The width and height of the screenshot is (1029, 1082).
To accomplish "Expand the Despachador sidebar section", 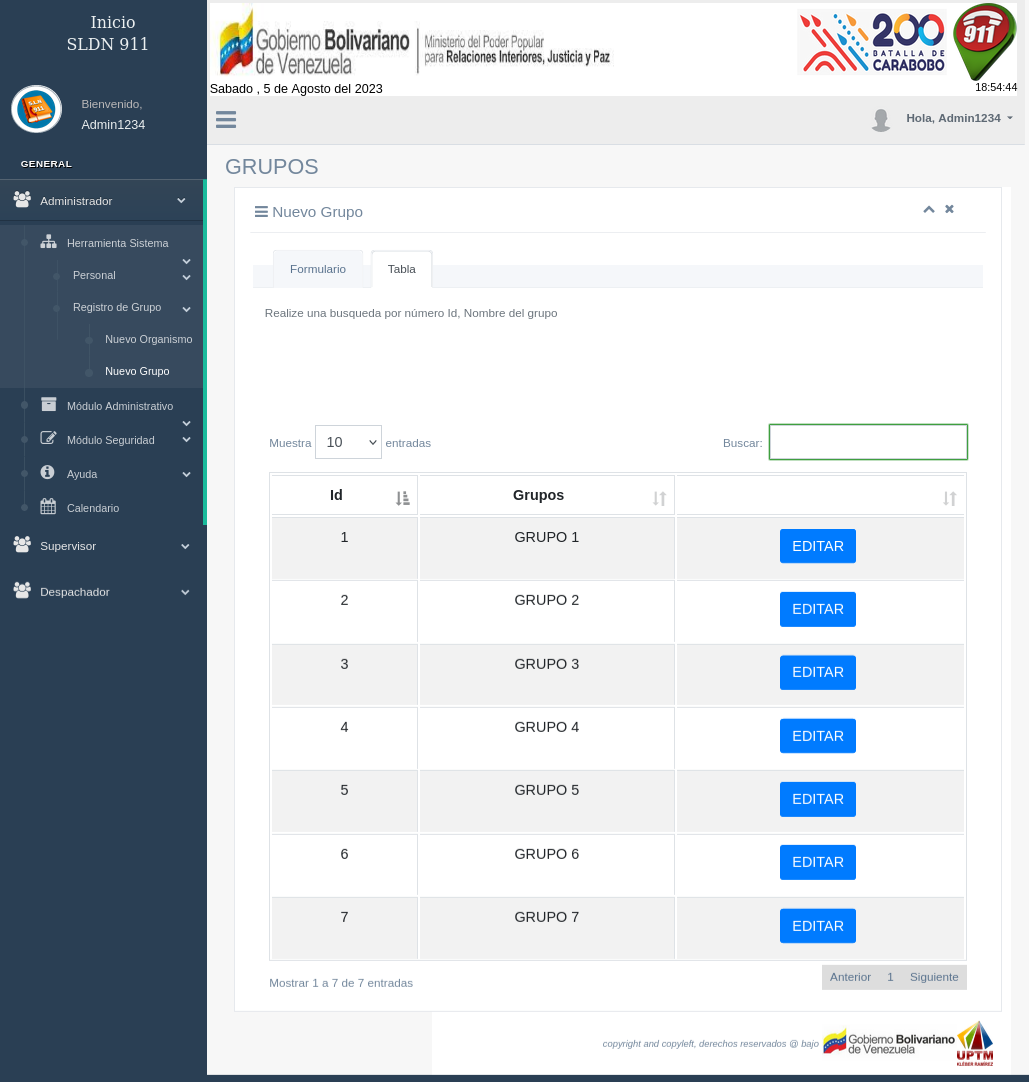I will click(102, 592).
